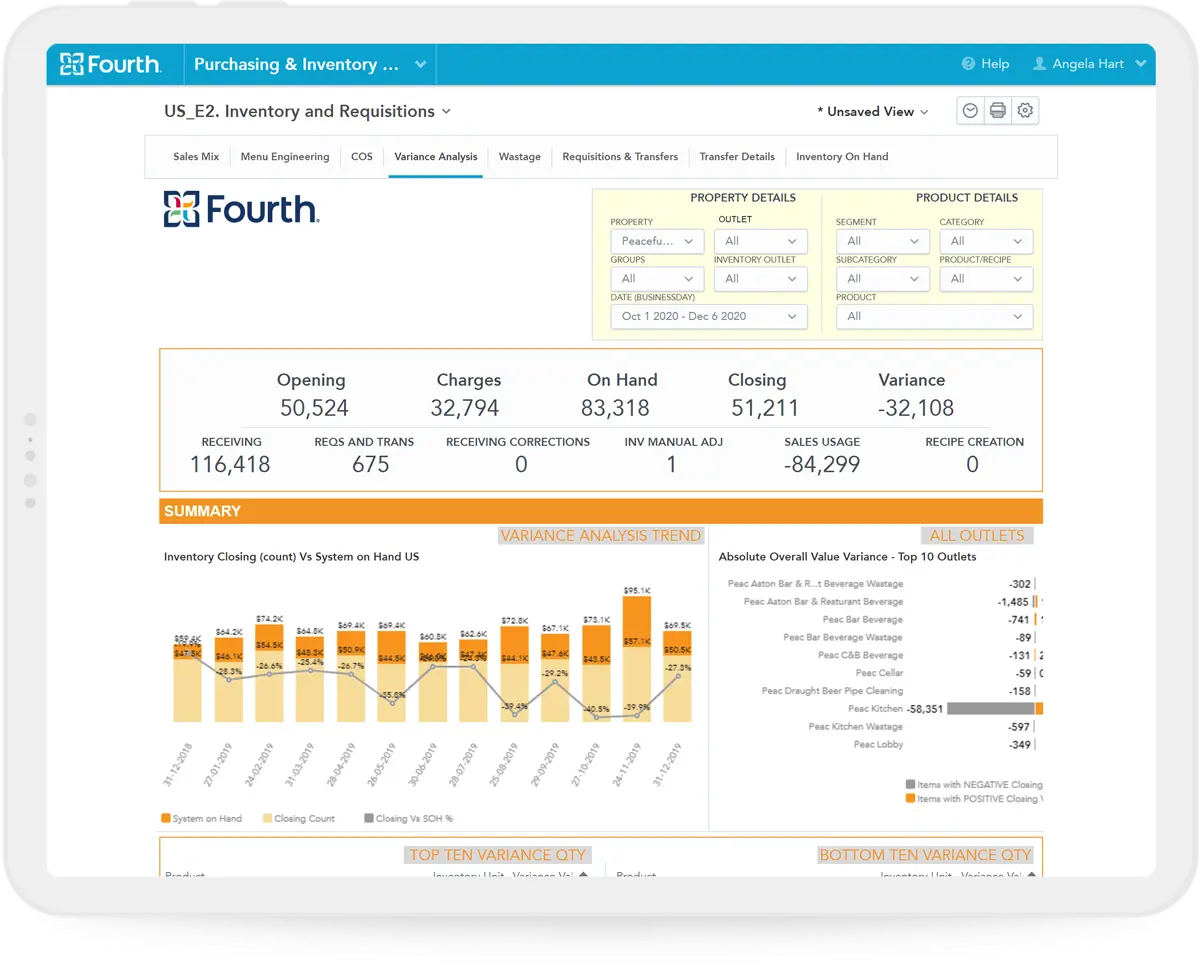The width and height of the screenshot is (1200, 971).
Task: Switch to the Wastage tab
Action: [x=519, y=157]
